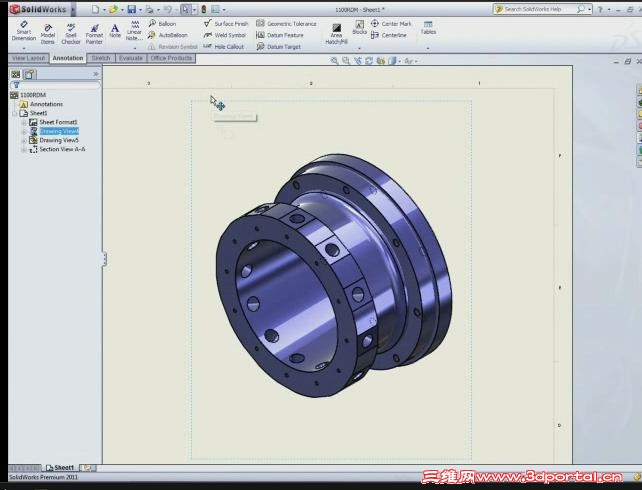The height and width of the screenshot is (490, 642).
Task: Select Sheet Format1 tree item
Action: (x=53, y=122)
